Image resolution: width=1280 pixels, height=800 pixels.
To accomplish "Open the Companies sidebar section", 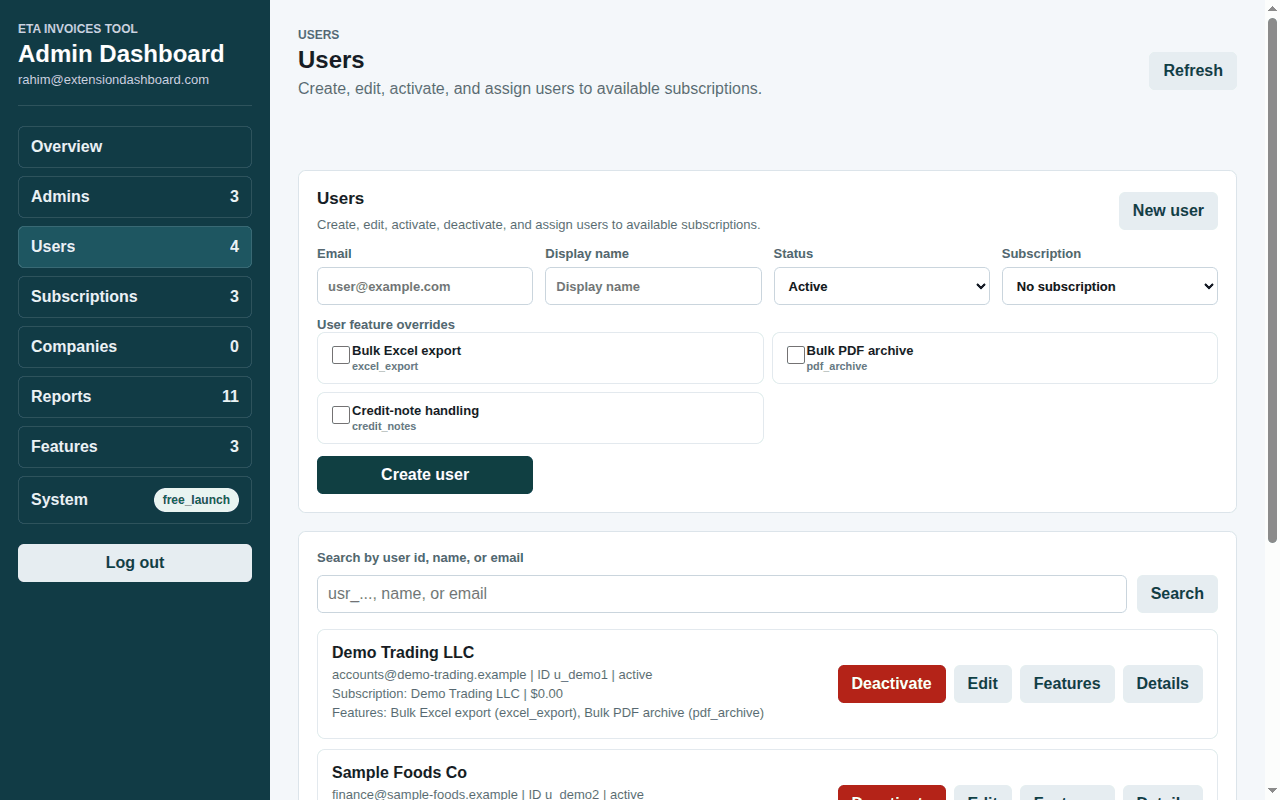I will [135, 347].
